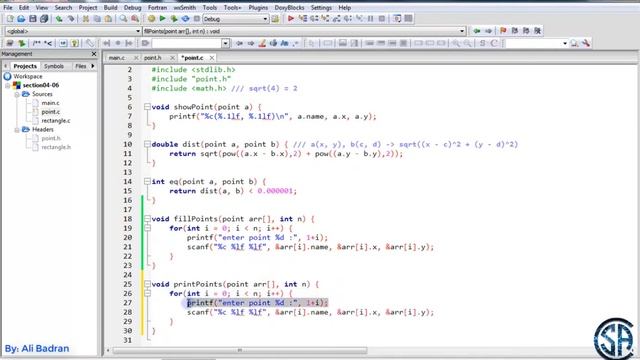The height and width of the screenshot is (360, 640).
Task: Insert a DoxyBlocks line comment (*<)
Action: (x=48, y=43)
